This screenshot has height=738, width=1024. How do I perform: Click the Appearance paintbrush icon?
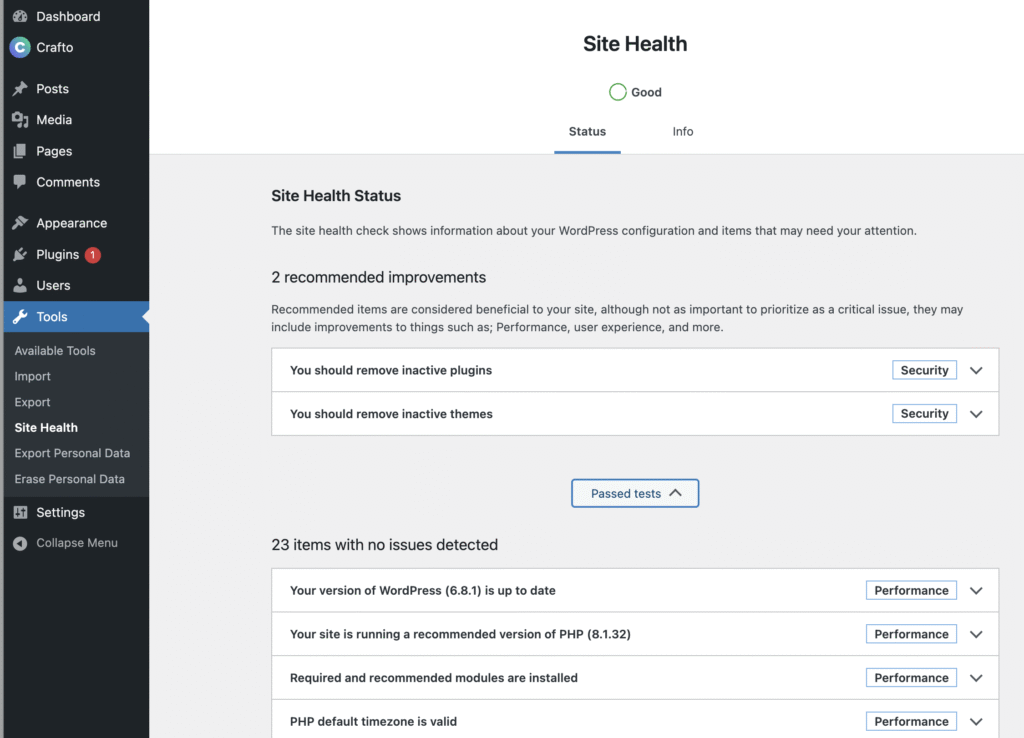[20, 223]
